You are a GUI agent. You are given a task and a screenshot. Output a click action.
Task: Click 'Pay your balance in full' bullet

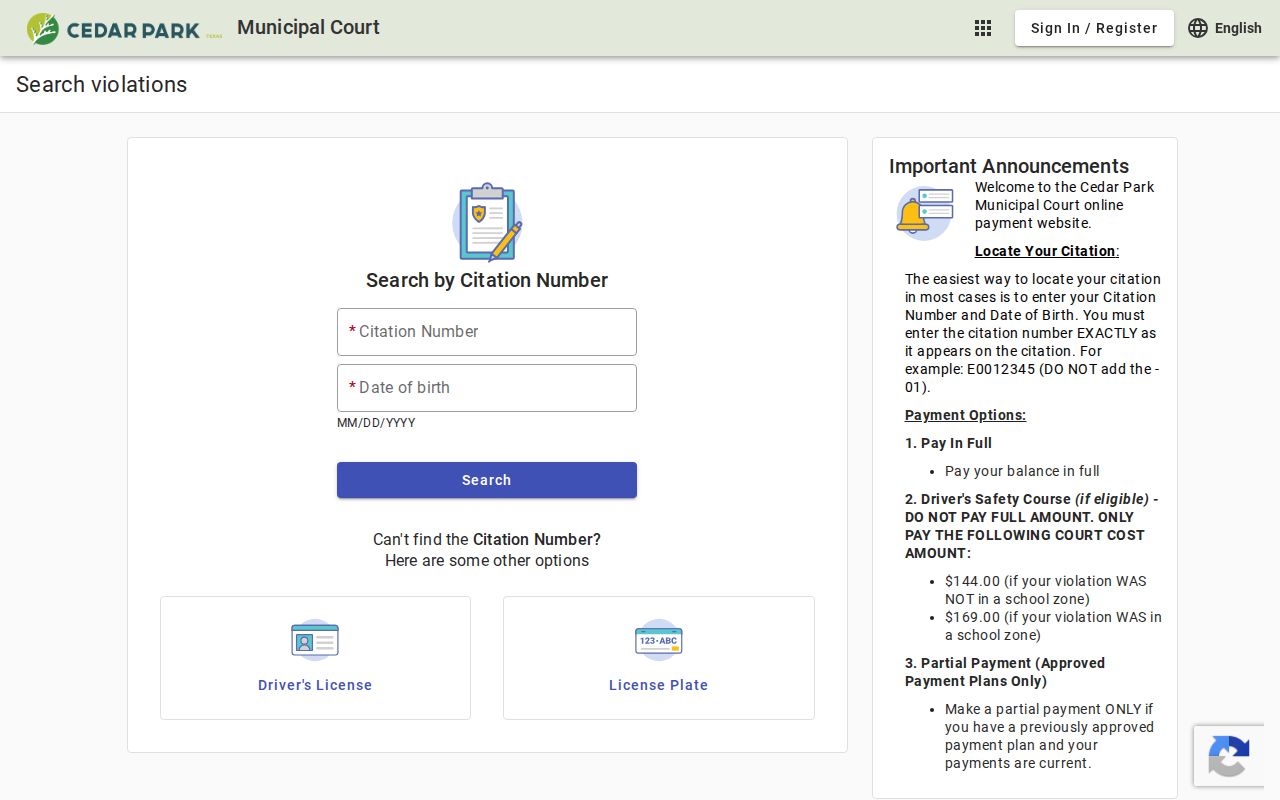pos(1022,471)
